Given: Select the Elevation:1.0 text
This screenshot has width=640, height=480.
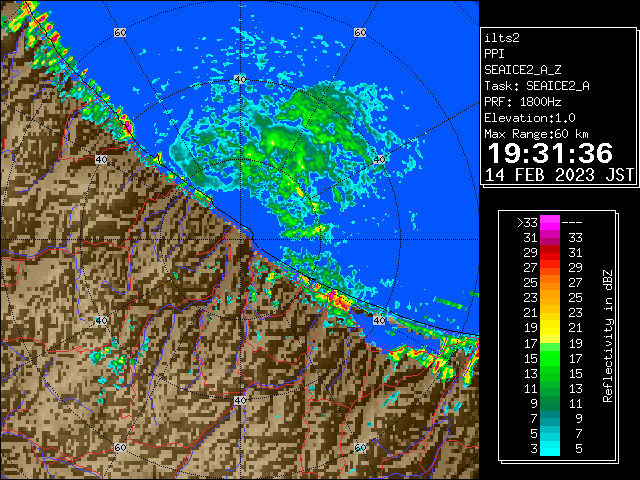Looking at the screenshot, I should pyautogui.click(x=530, y=118).
